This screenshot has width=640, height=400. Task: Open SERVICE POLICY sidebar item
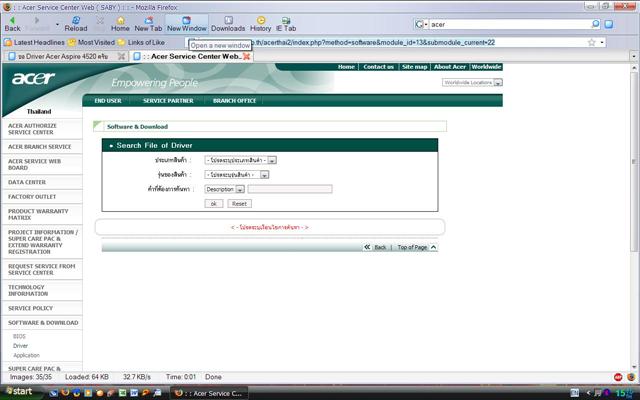42,308
